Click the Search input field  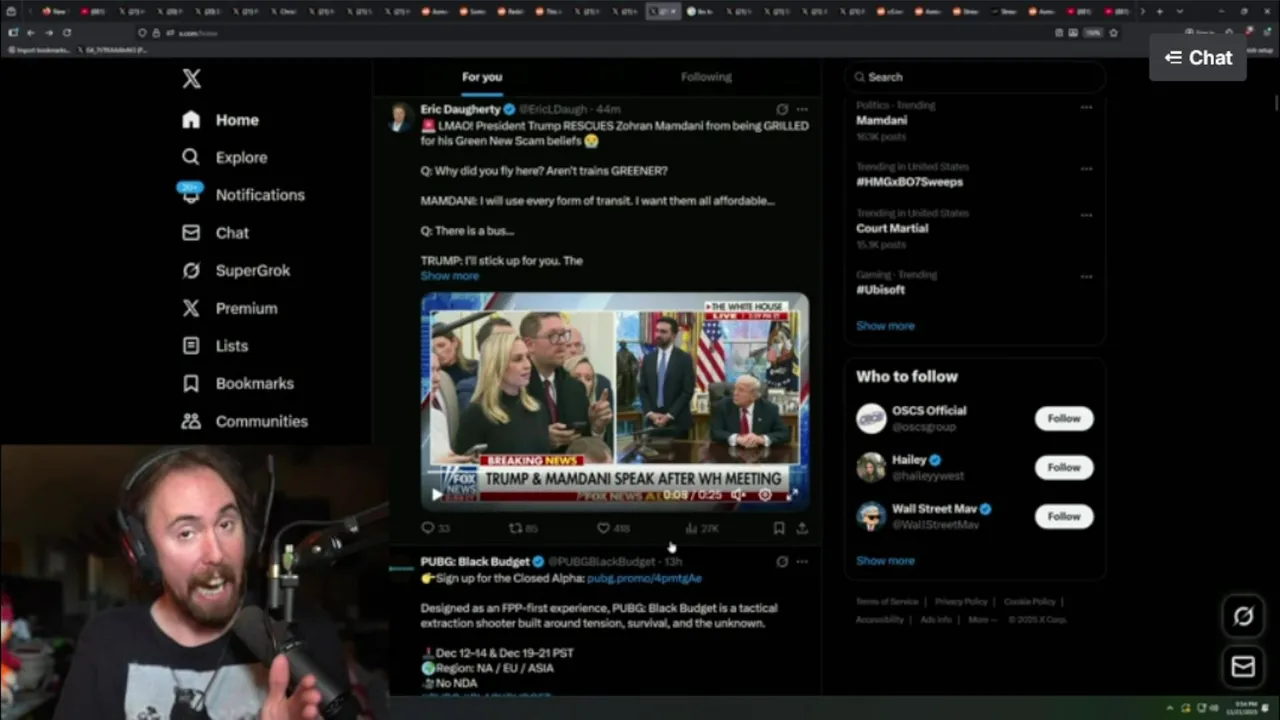tap(975, 77)
